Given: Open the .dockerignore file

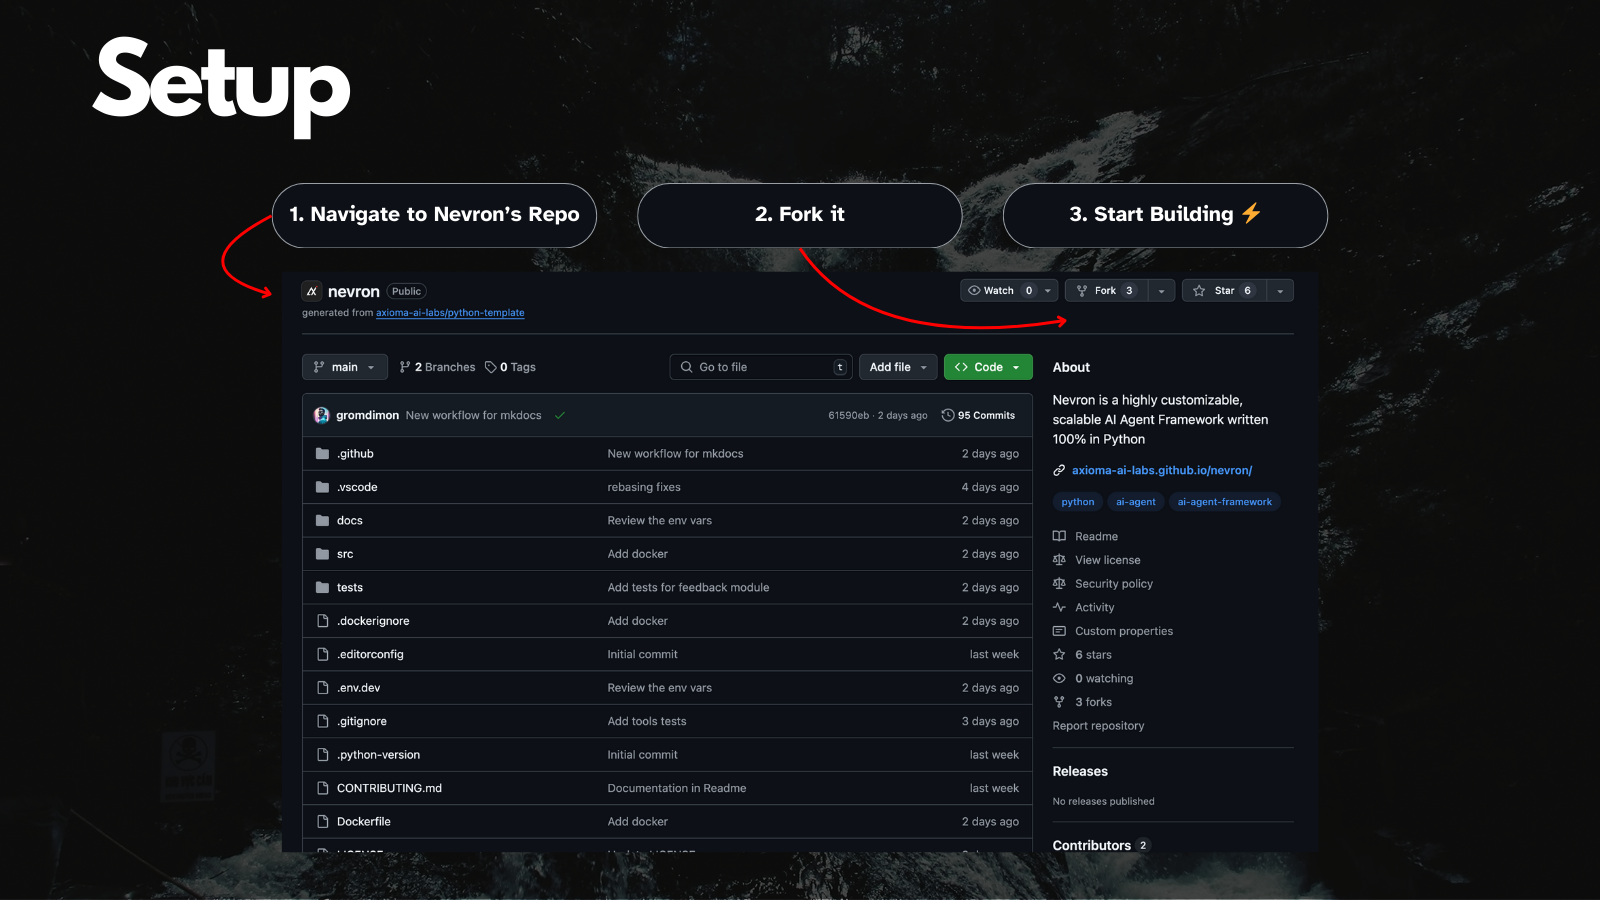Looking at the screenshot, I should click(373, 621).
